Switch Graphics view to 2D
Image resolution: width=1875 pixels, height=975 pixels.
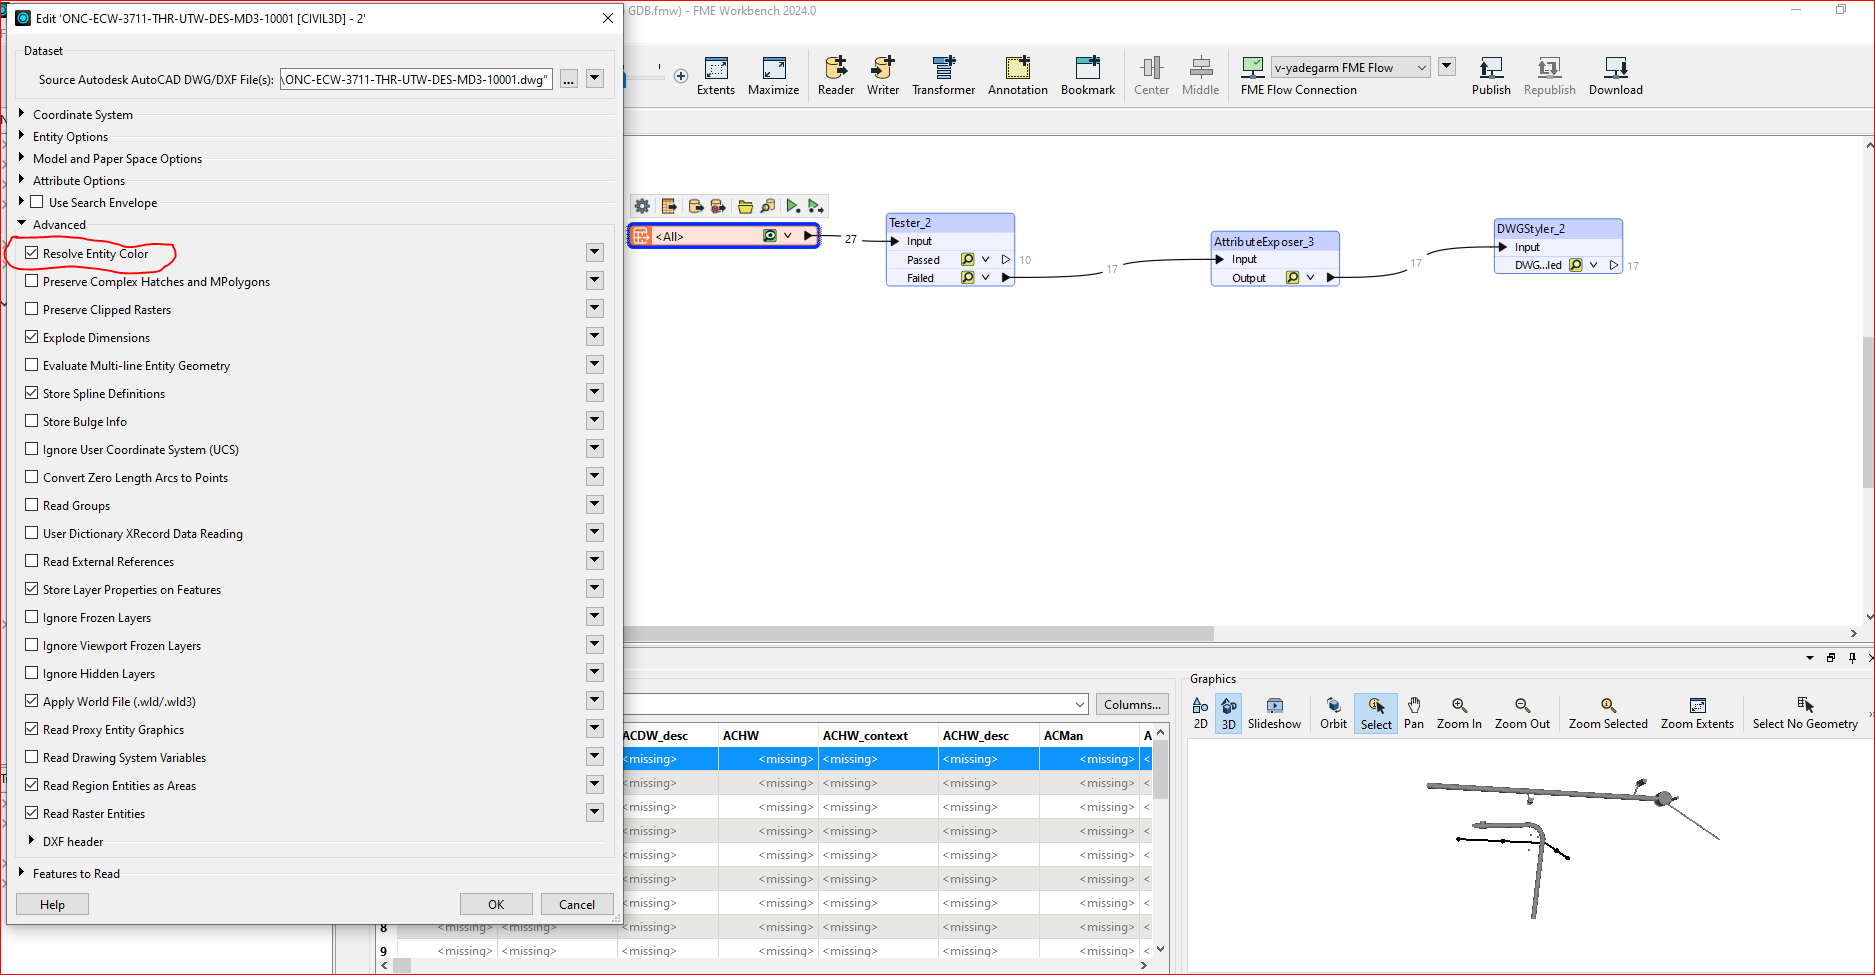click(1201, 713)
